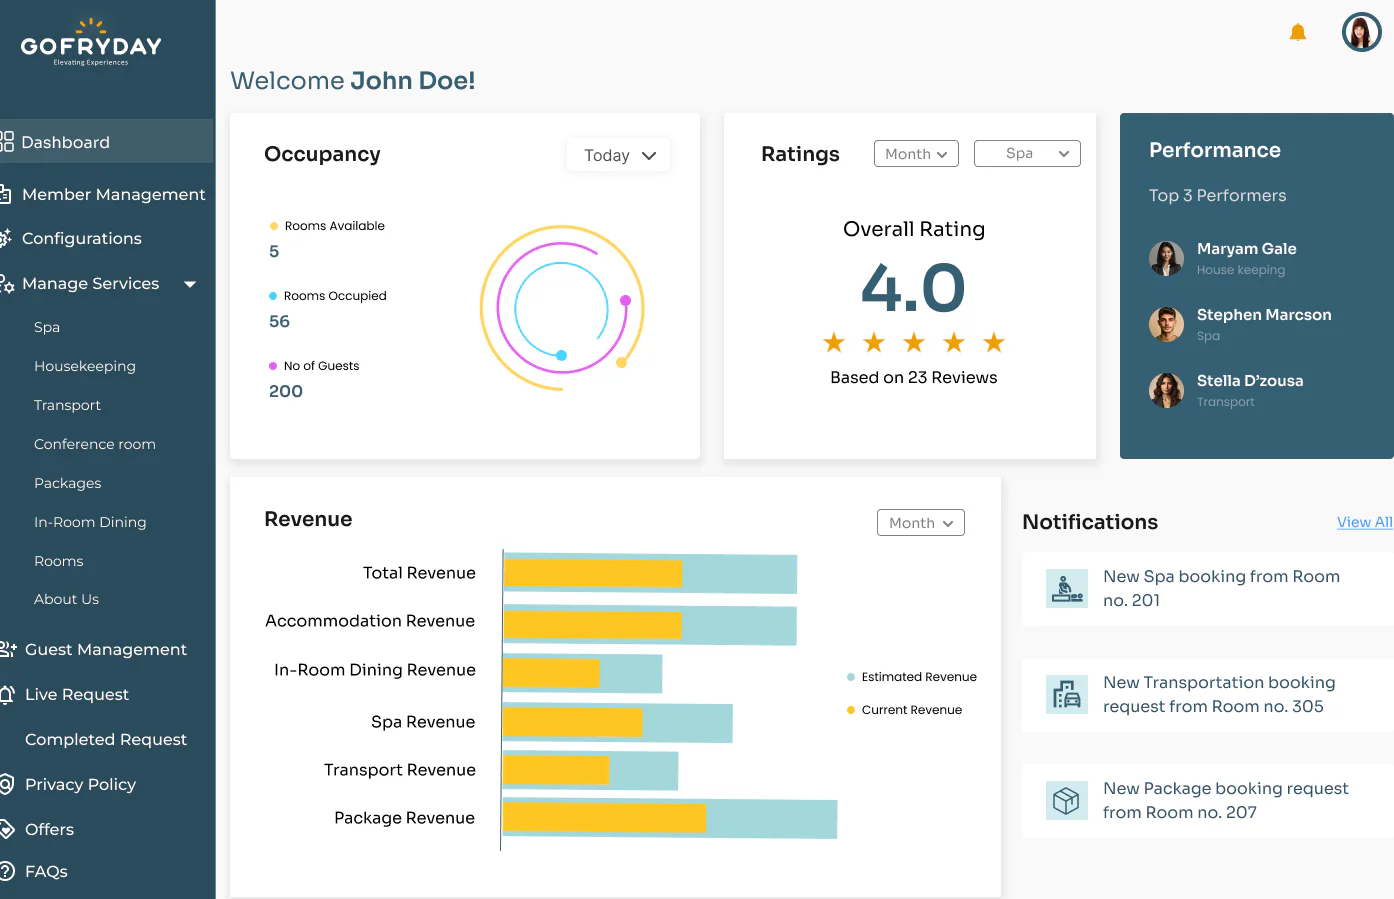This screenshot has height=899, width=1394.
Task: Open Guest Management in the sidebar
Action: pos(106,649)
